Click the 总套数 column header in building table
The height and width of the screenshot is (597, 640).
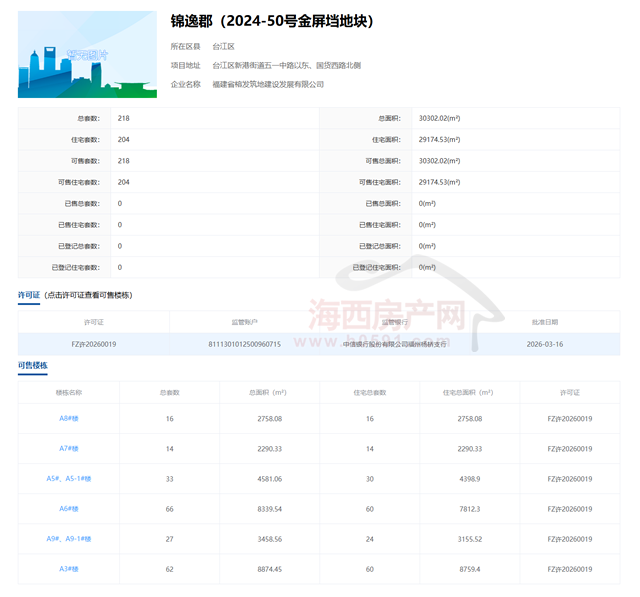(169, 392)
